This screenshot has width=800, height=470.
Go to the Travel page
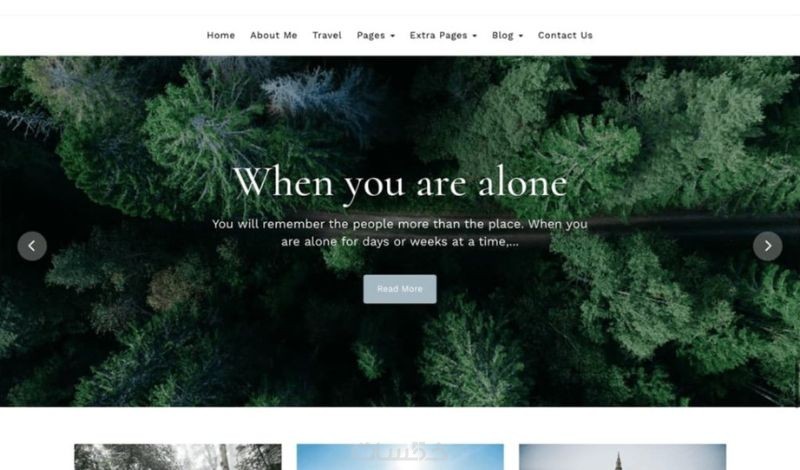click(327, 35)
